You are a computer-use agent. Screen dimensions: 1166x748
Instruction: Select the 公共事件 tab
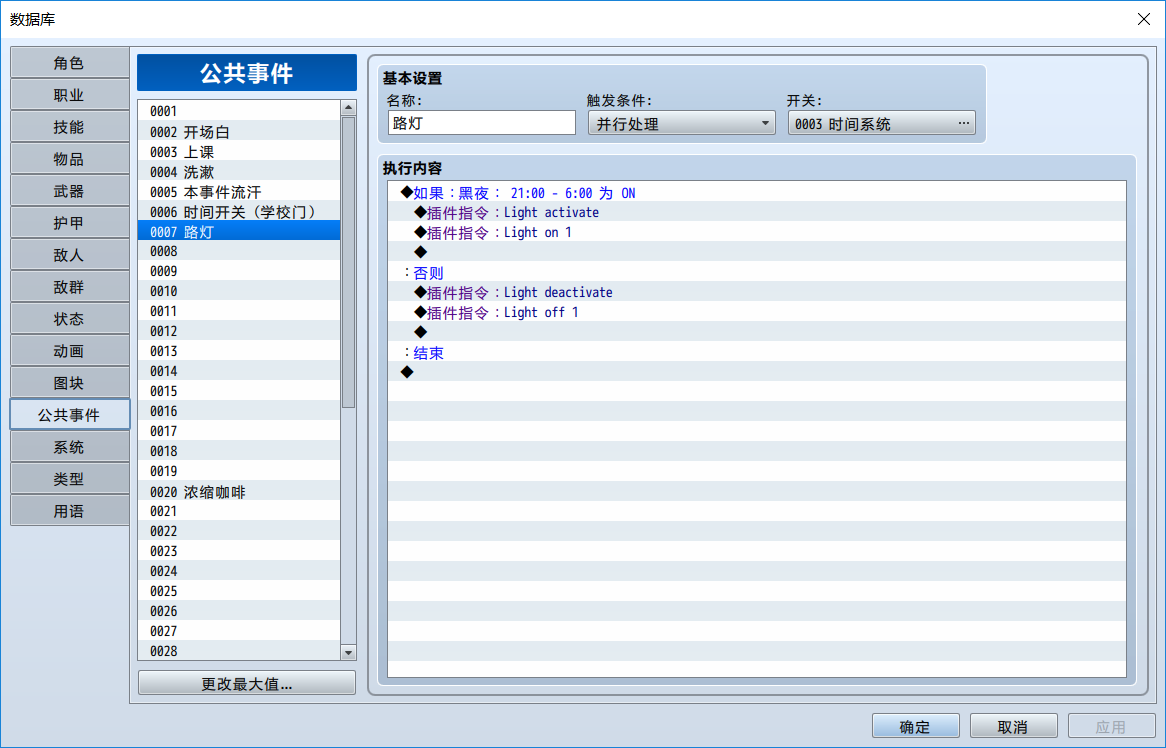tap(69, 415)
